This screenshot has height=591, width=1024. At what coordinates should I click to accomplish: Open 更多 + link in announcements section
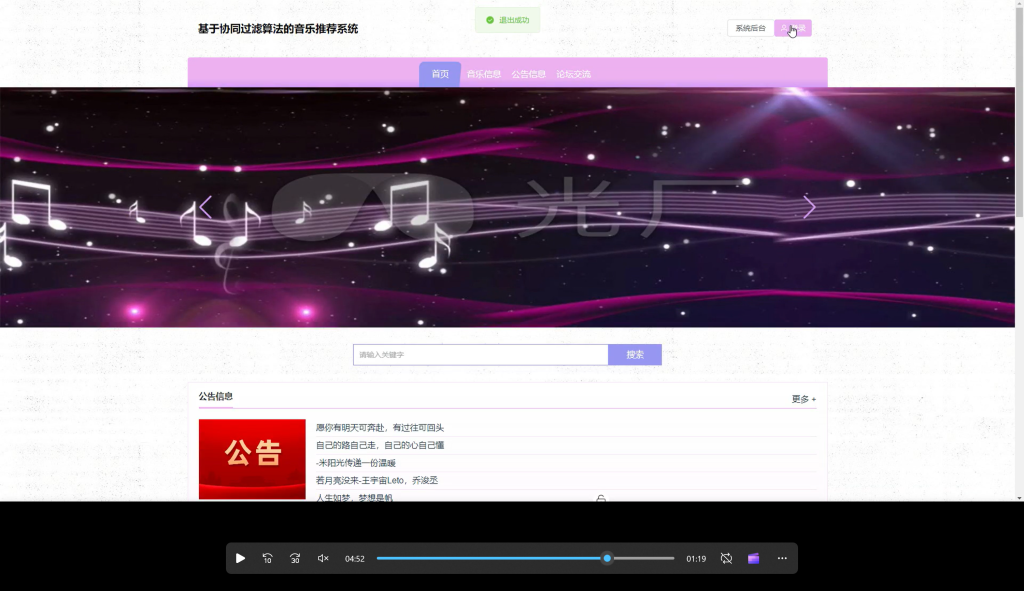pos(804,398)
